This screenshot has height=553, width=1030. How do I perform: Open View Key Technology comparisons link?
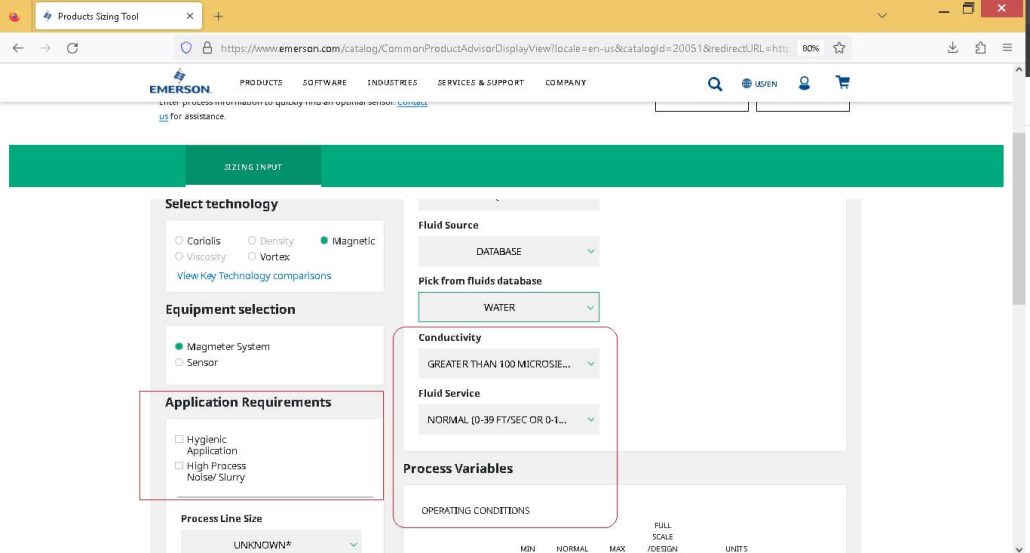click(x=254, y=276)
